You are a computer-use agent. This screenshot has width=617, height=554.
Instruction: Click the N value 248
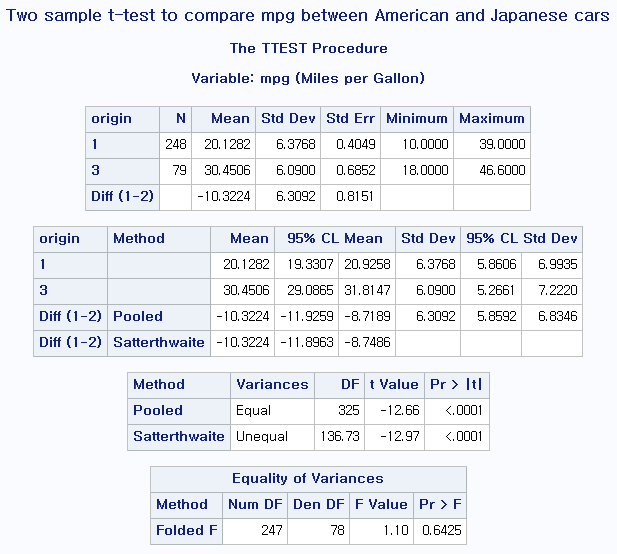click(x=175, y=144)
